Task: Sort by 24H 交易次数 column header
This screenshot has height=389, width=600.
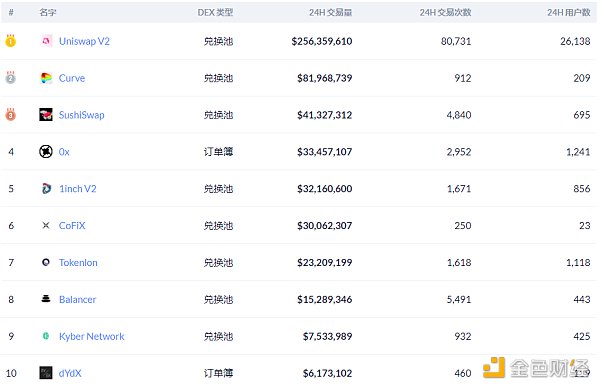Action: pyautogui.click(x=445, y=13)
